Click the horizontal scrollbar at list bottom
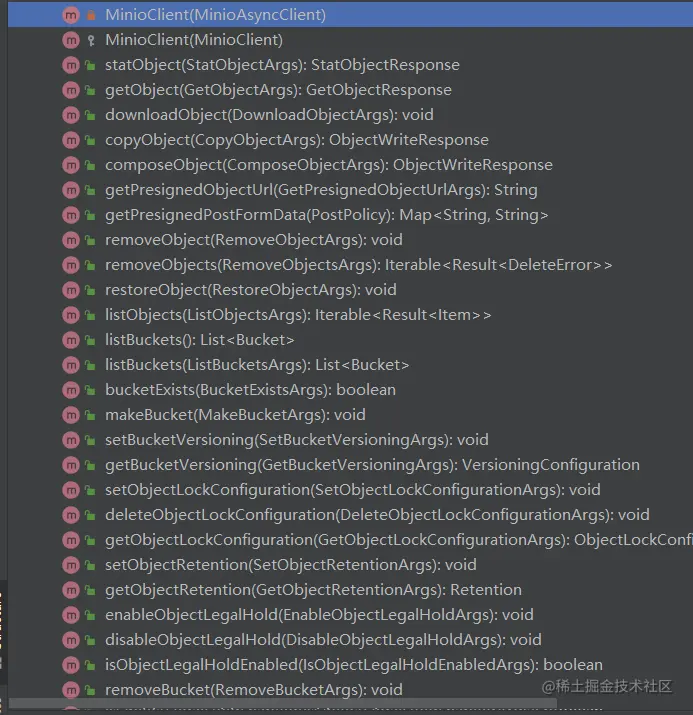 pyautogui.click(x=283, y=703)
